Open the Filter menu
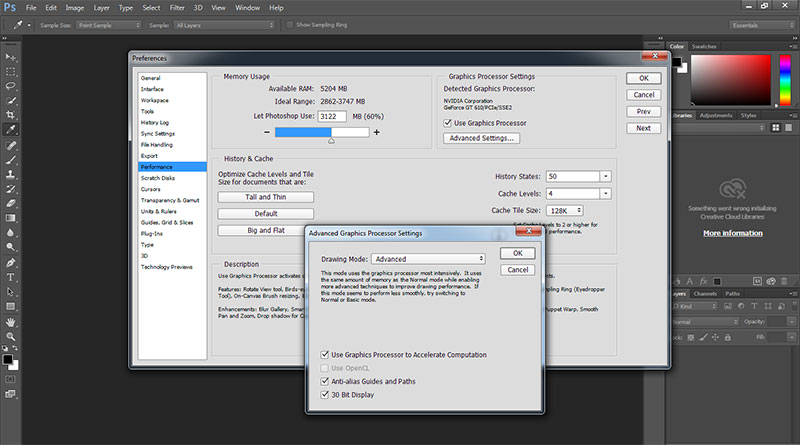This screenshot has width=800, height=445. pos(177,8)
